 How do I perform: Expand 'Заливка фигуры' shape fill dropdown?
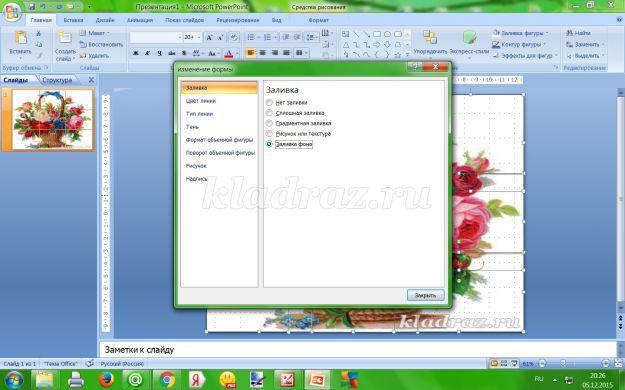click(521, 33)
